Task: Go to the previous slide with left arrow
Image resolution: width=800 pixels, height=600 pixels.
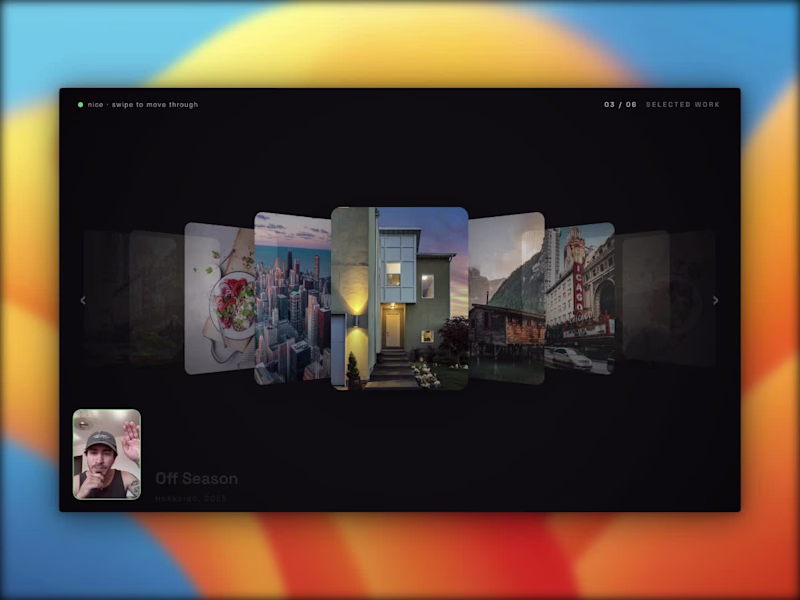Action: (83, 301)
